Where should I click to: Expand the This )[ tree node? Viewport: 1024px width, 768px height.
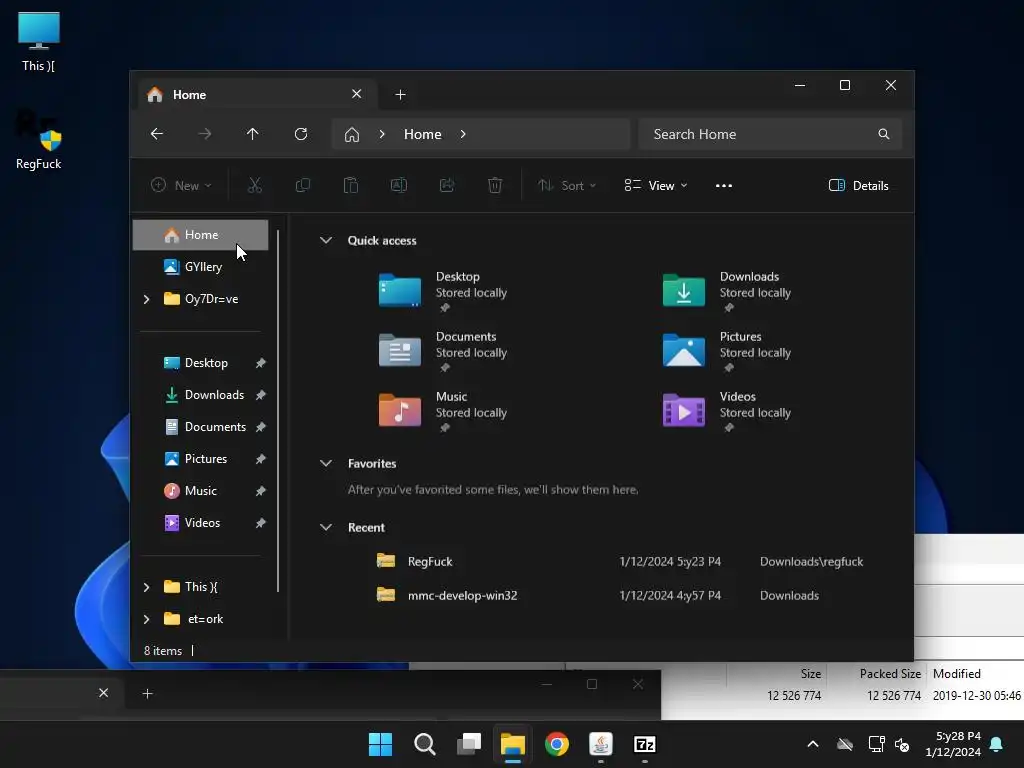click(146, 587)
